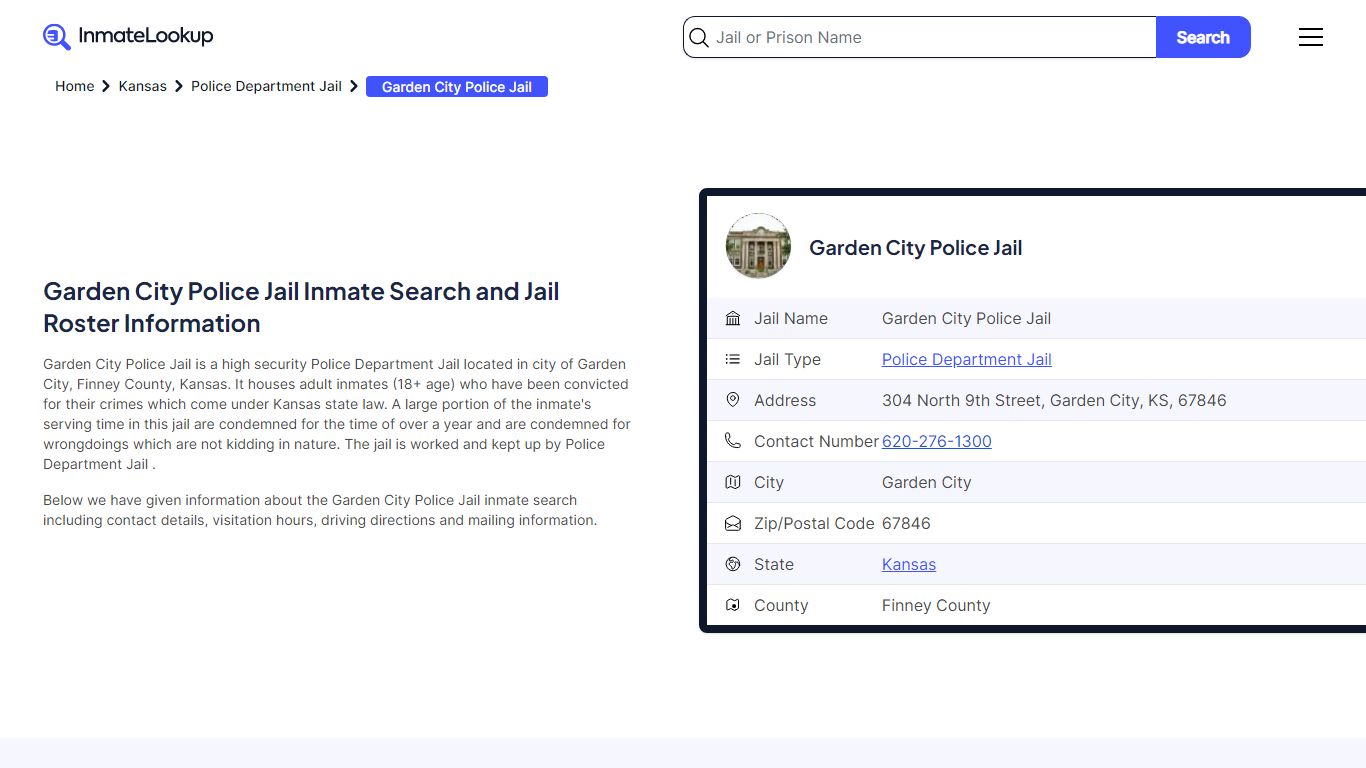
Task: Click the chevron after Police Department Jail breadcrumb
Action: [x=354, y=87]
